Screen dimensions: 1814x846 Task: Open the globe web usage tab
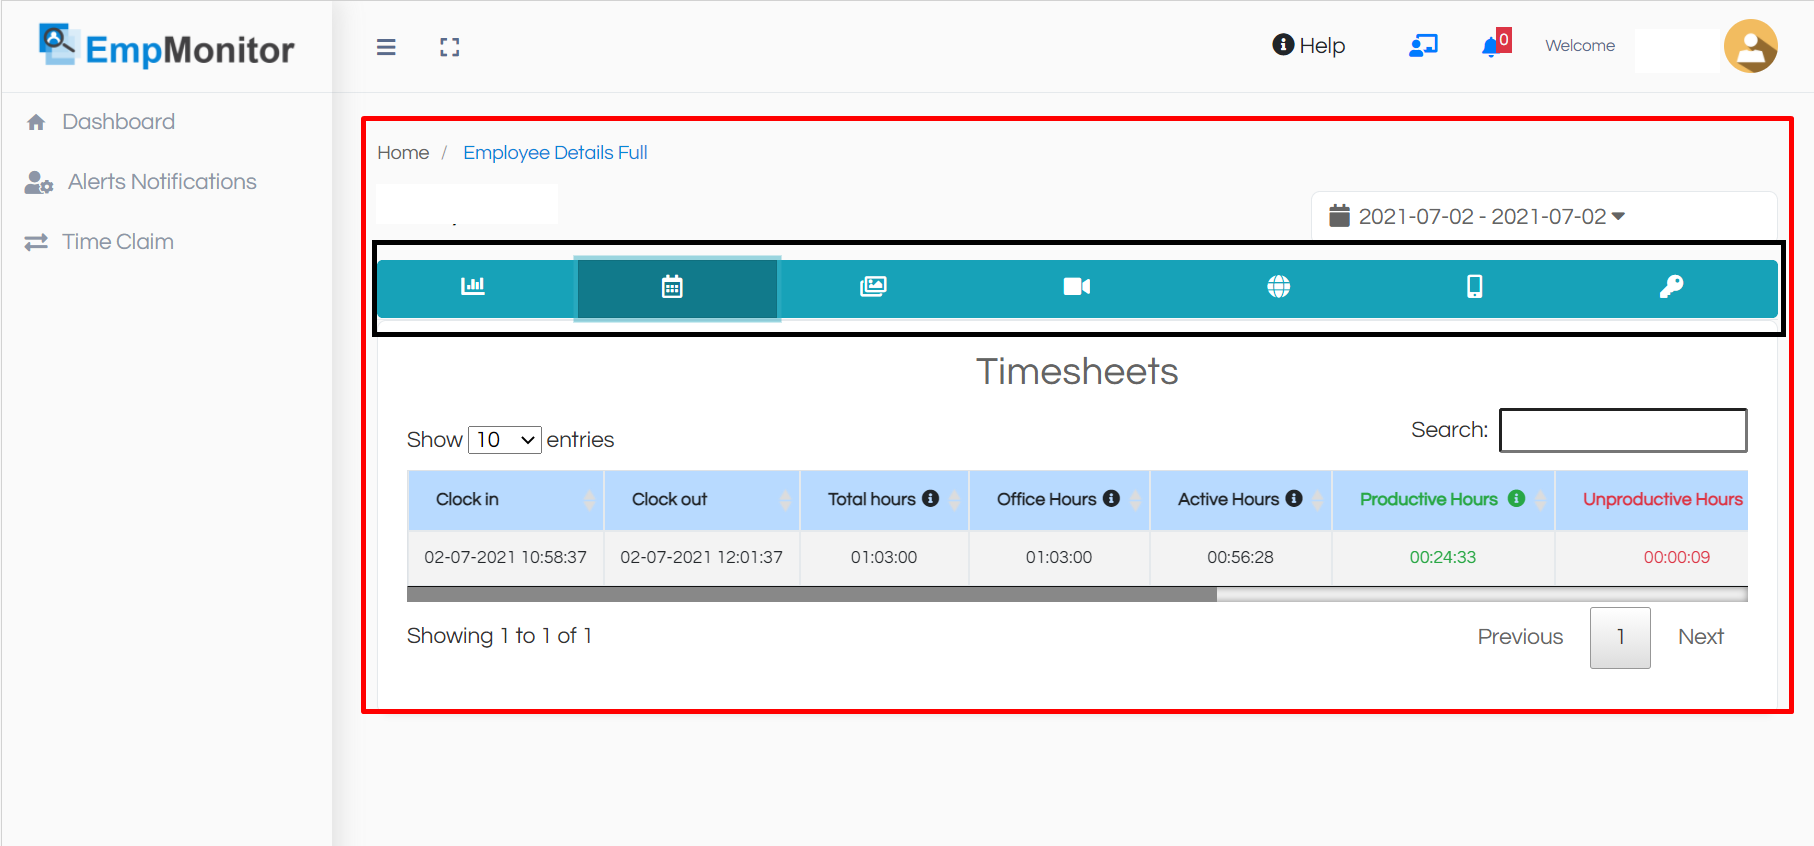tap(1278, 287)
